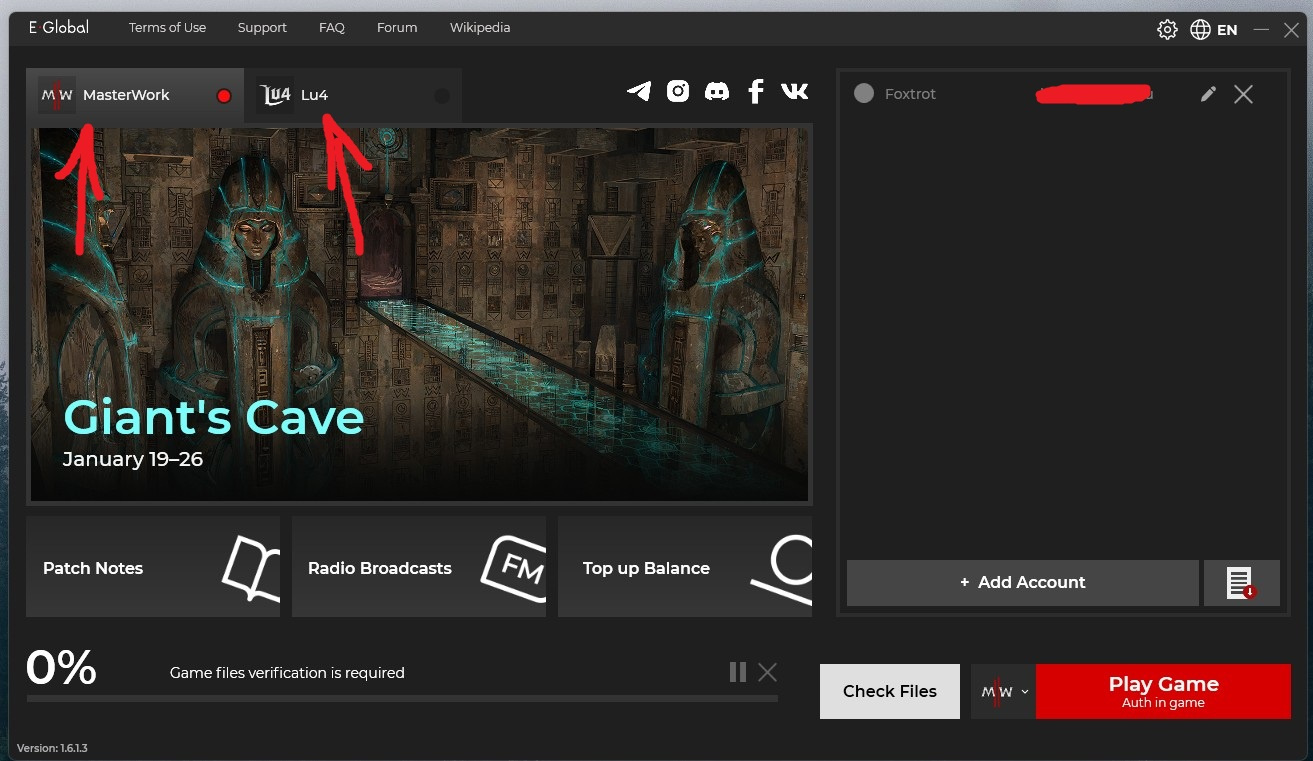Screen dimensions: 1313x761
Task: Expand the MW server dropdown beside Play Game
Action: coord(1003,692)
